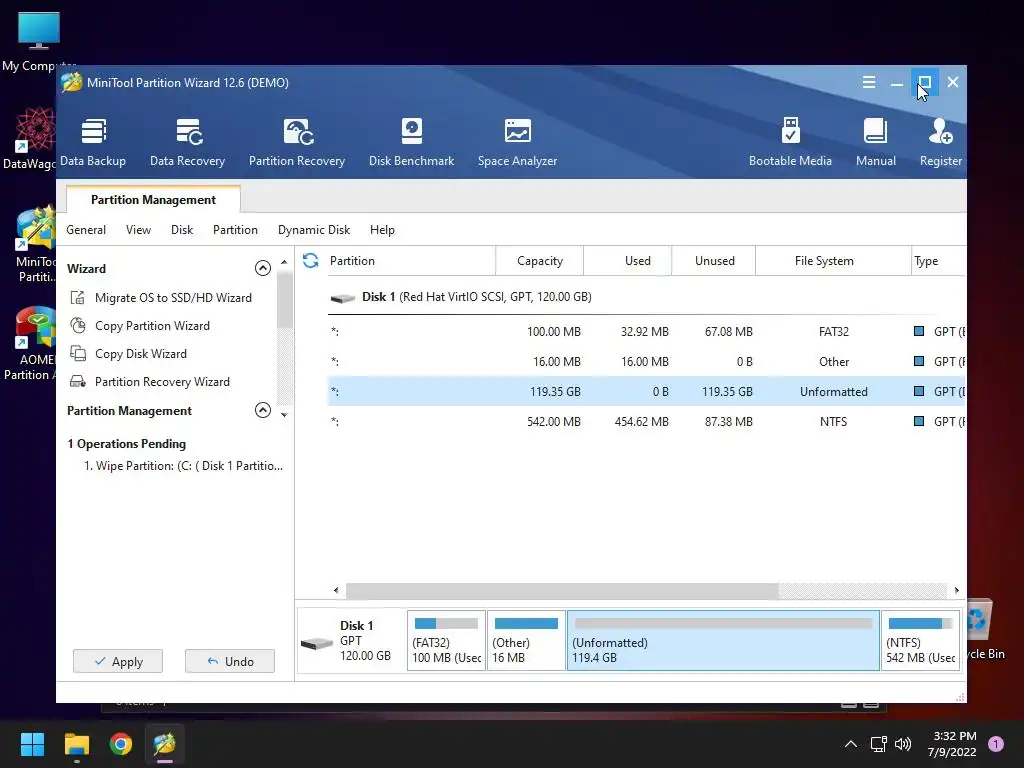Open the Partition menu
Image resolution: width=1024 pixels, height=768 pixels.
[x=235, y=230]
